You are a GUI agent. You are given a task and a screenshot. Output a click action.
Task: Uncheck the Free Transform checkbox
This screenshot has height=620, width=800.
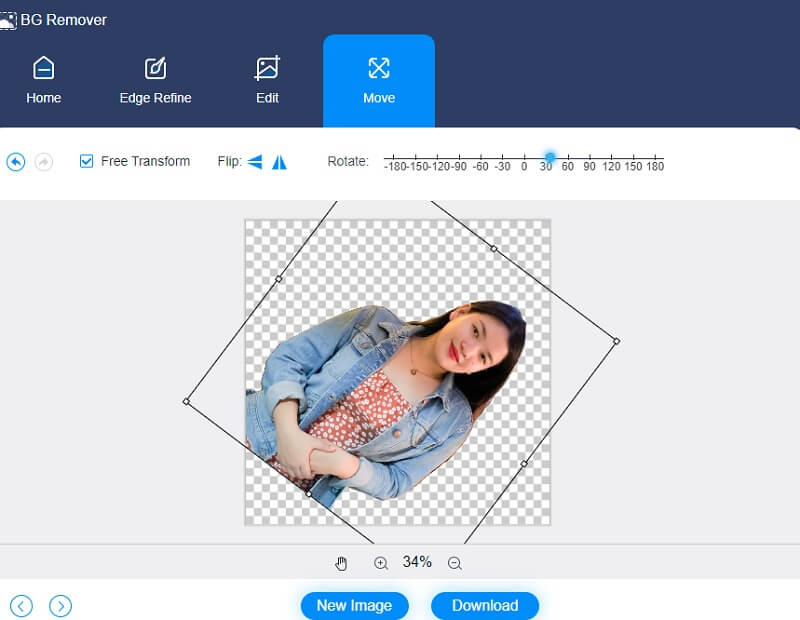click(x=87, y=161)
